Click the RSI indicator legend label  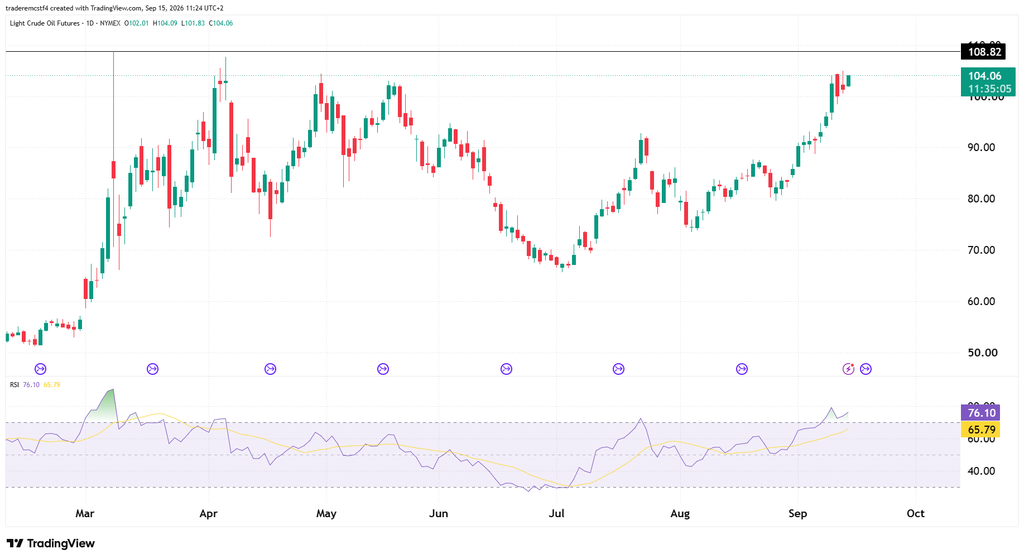(x=14, y=384)
